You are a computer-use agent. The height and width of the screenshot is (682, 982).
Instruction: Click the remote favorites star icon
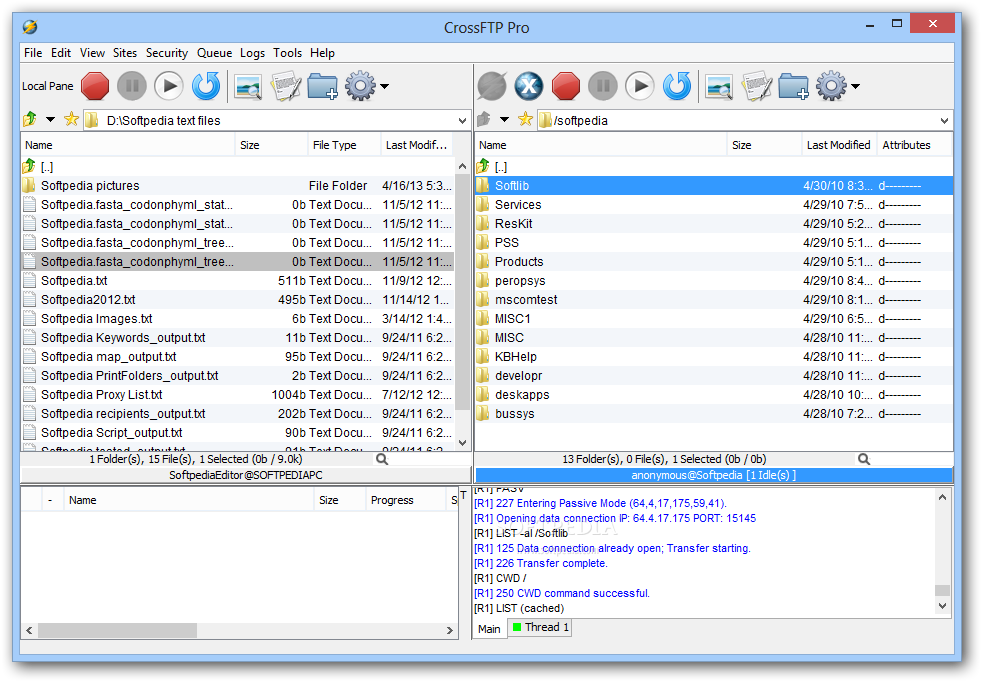pyautogui.click(x=525, y=119)
